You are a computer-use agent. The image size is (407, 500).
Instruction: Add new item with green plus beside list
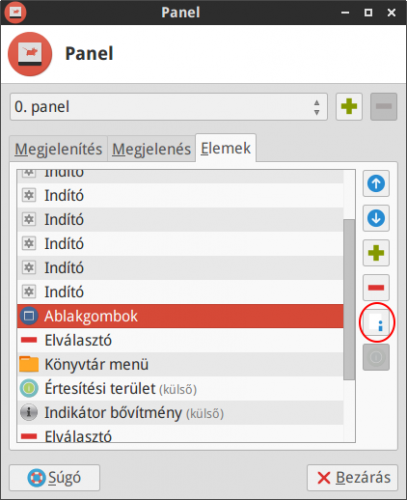[x=376, y=253]
